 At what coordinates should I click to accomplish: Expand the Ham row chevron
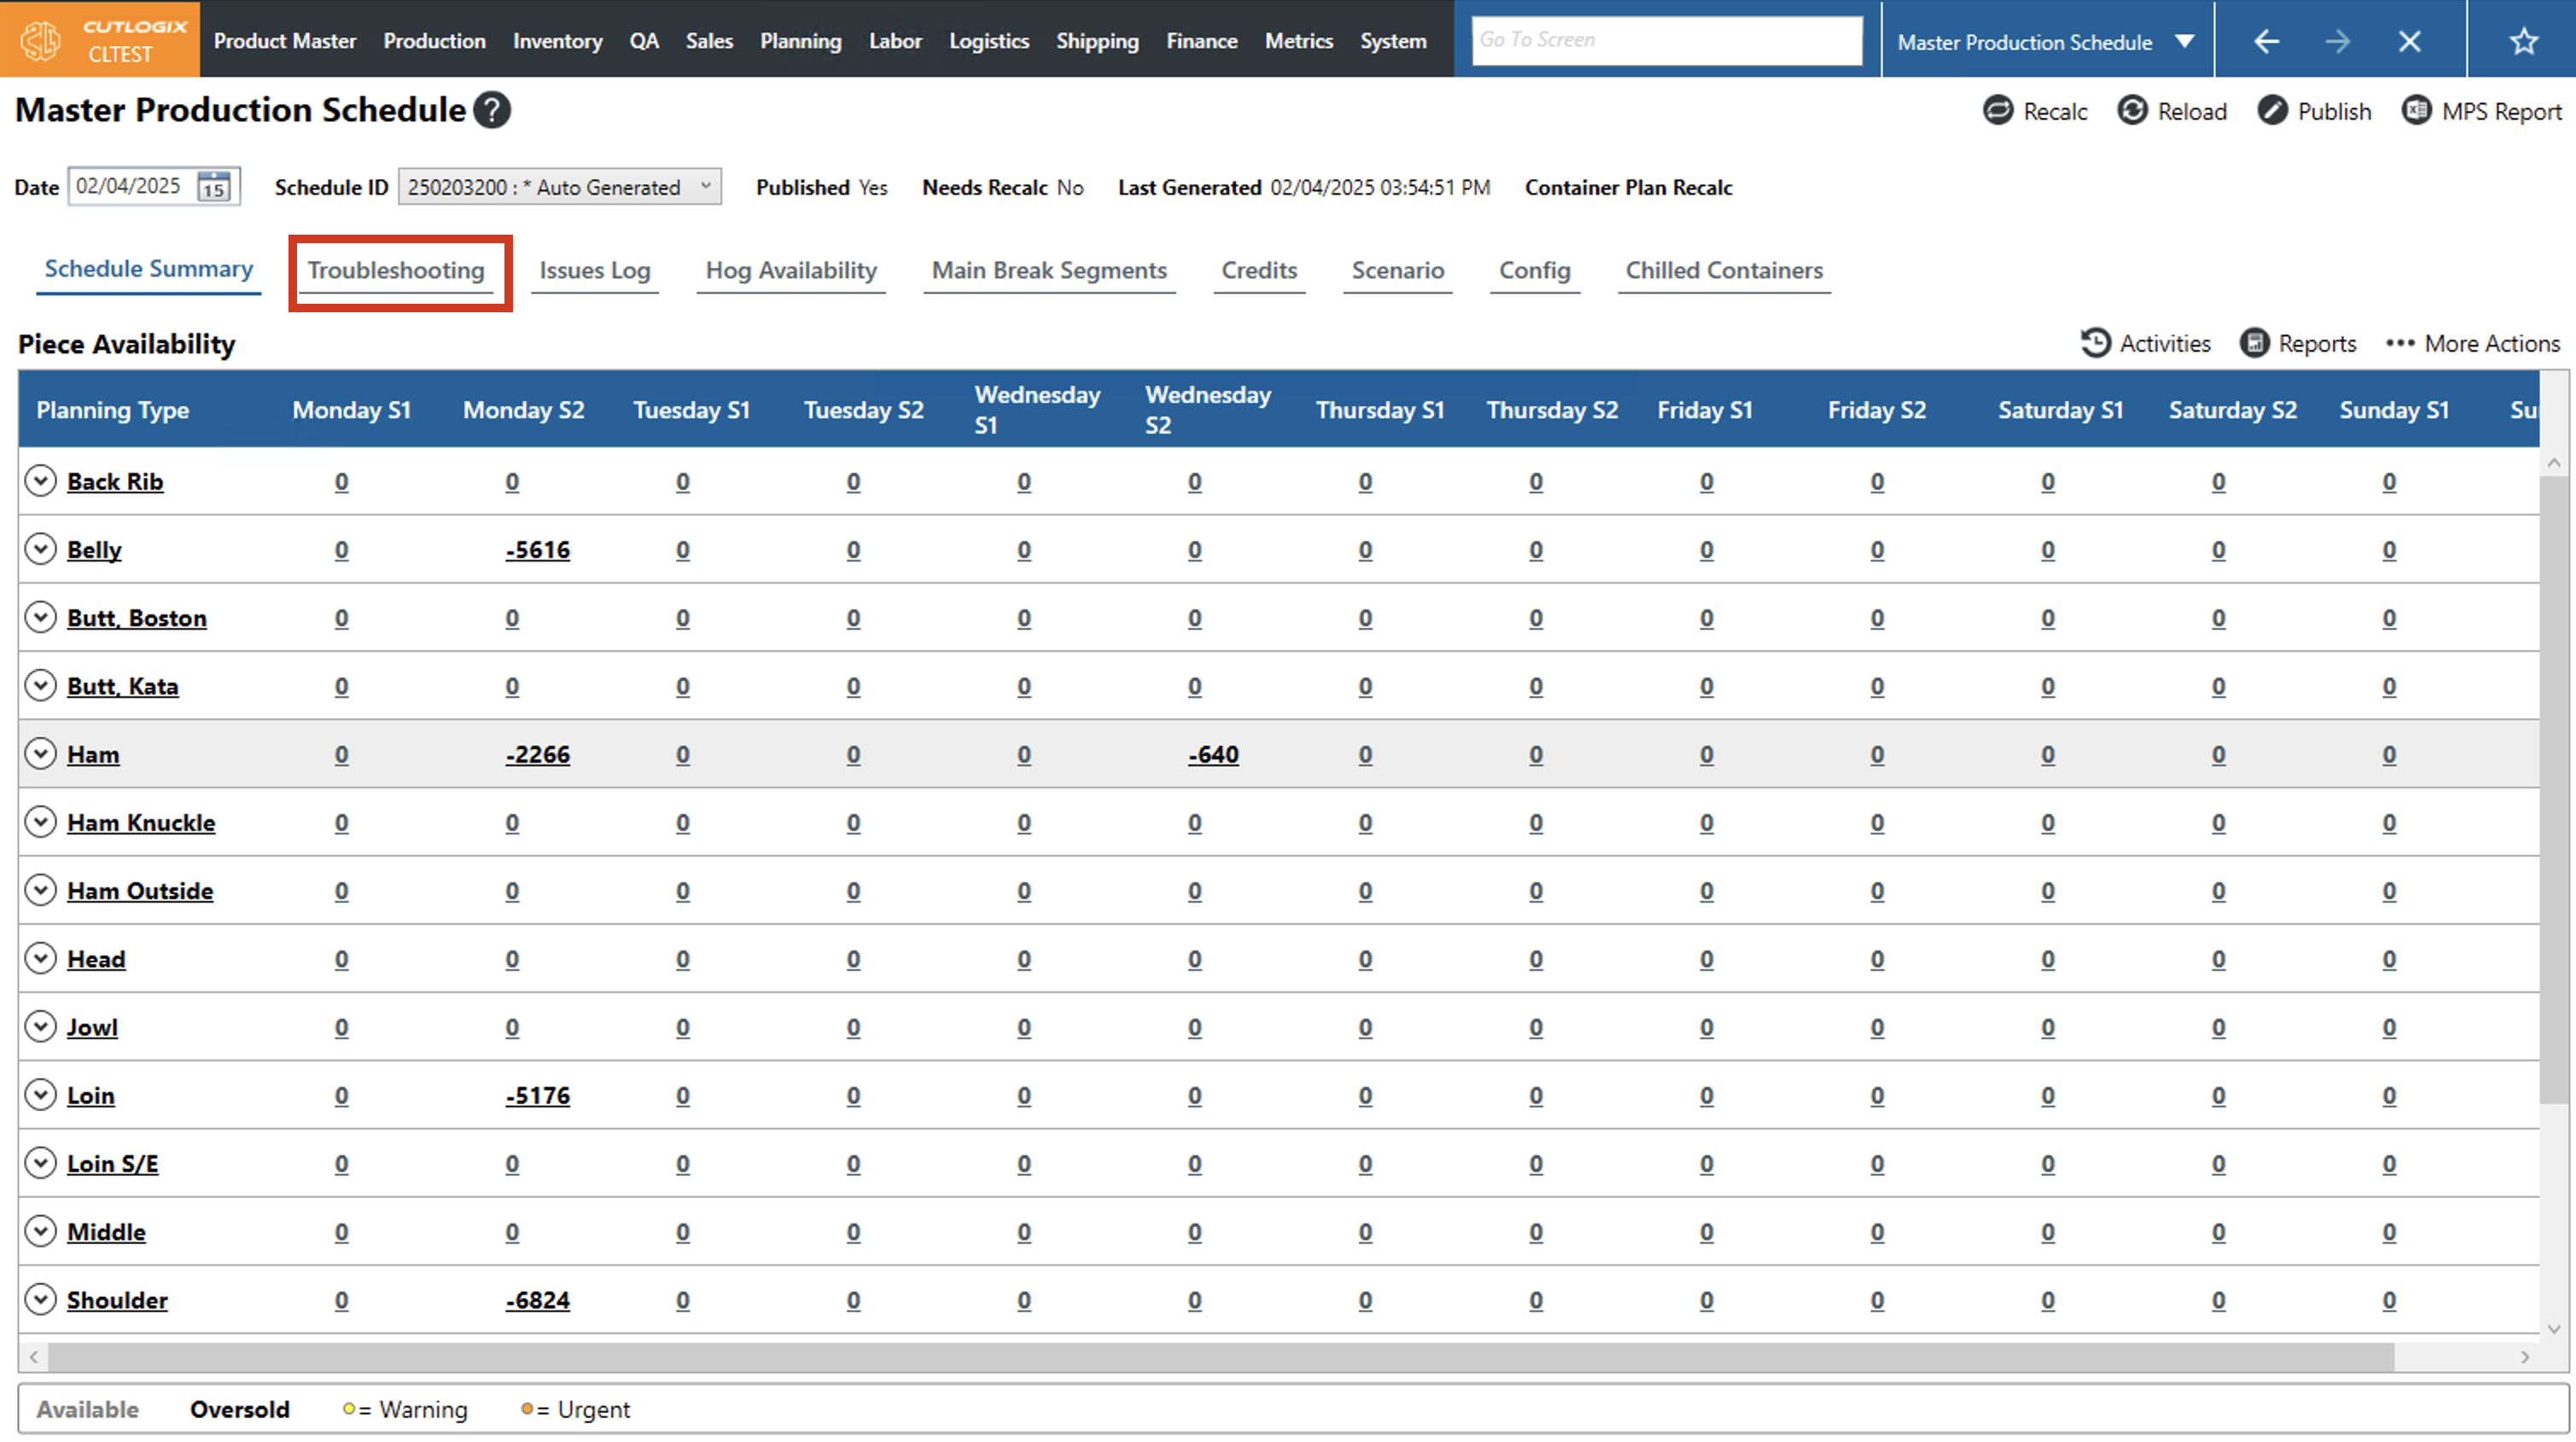[40, 754]
